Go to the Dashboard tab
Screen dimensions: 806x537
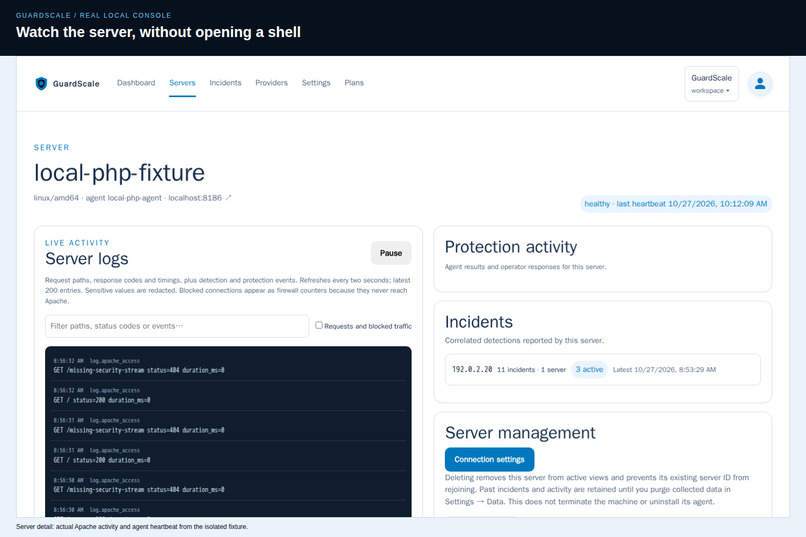[x=136, y=83]
